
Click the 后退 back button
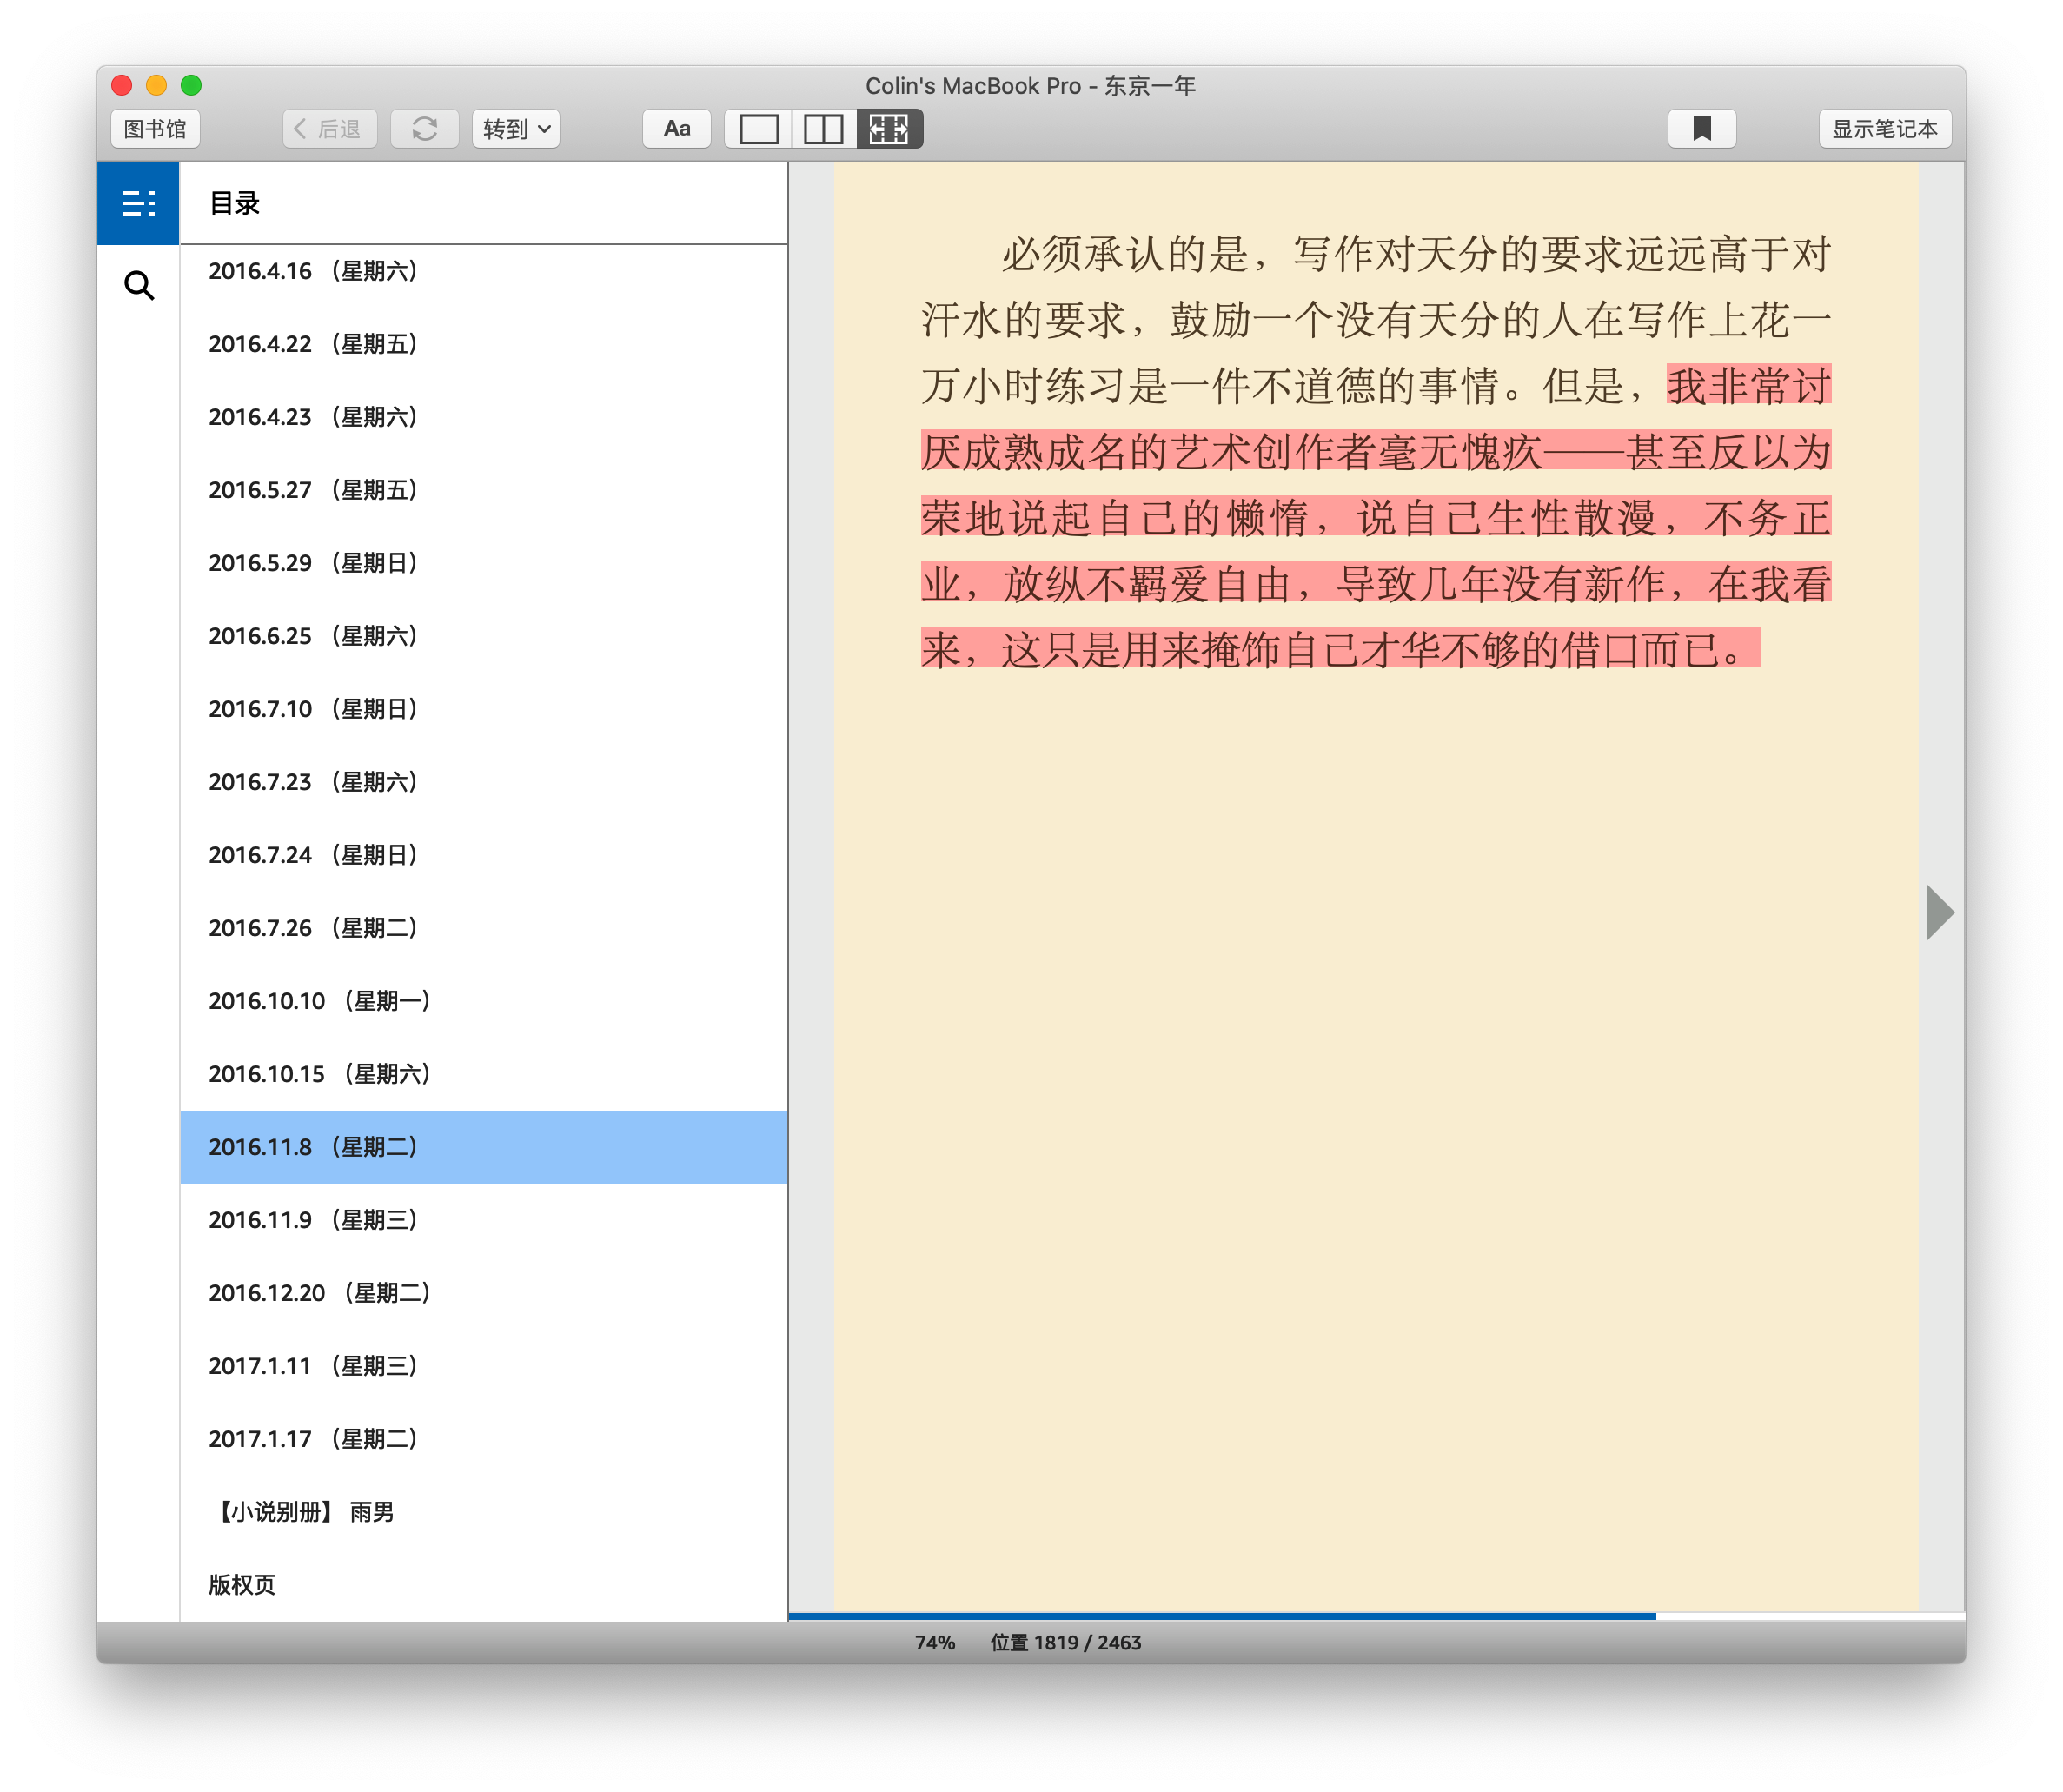point(330,129)
